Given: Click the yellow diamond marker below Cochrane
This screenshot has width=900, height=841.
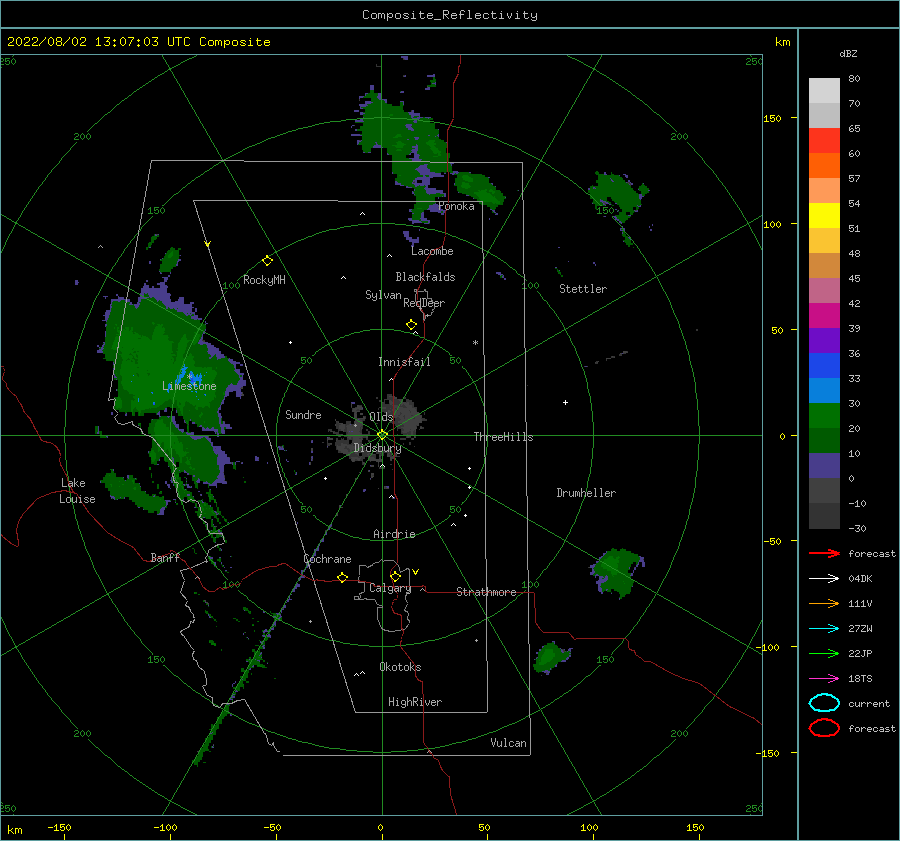Looking at the screenshot, I should (343, 577).
